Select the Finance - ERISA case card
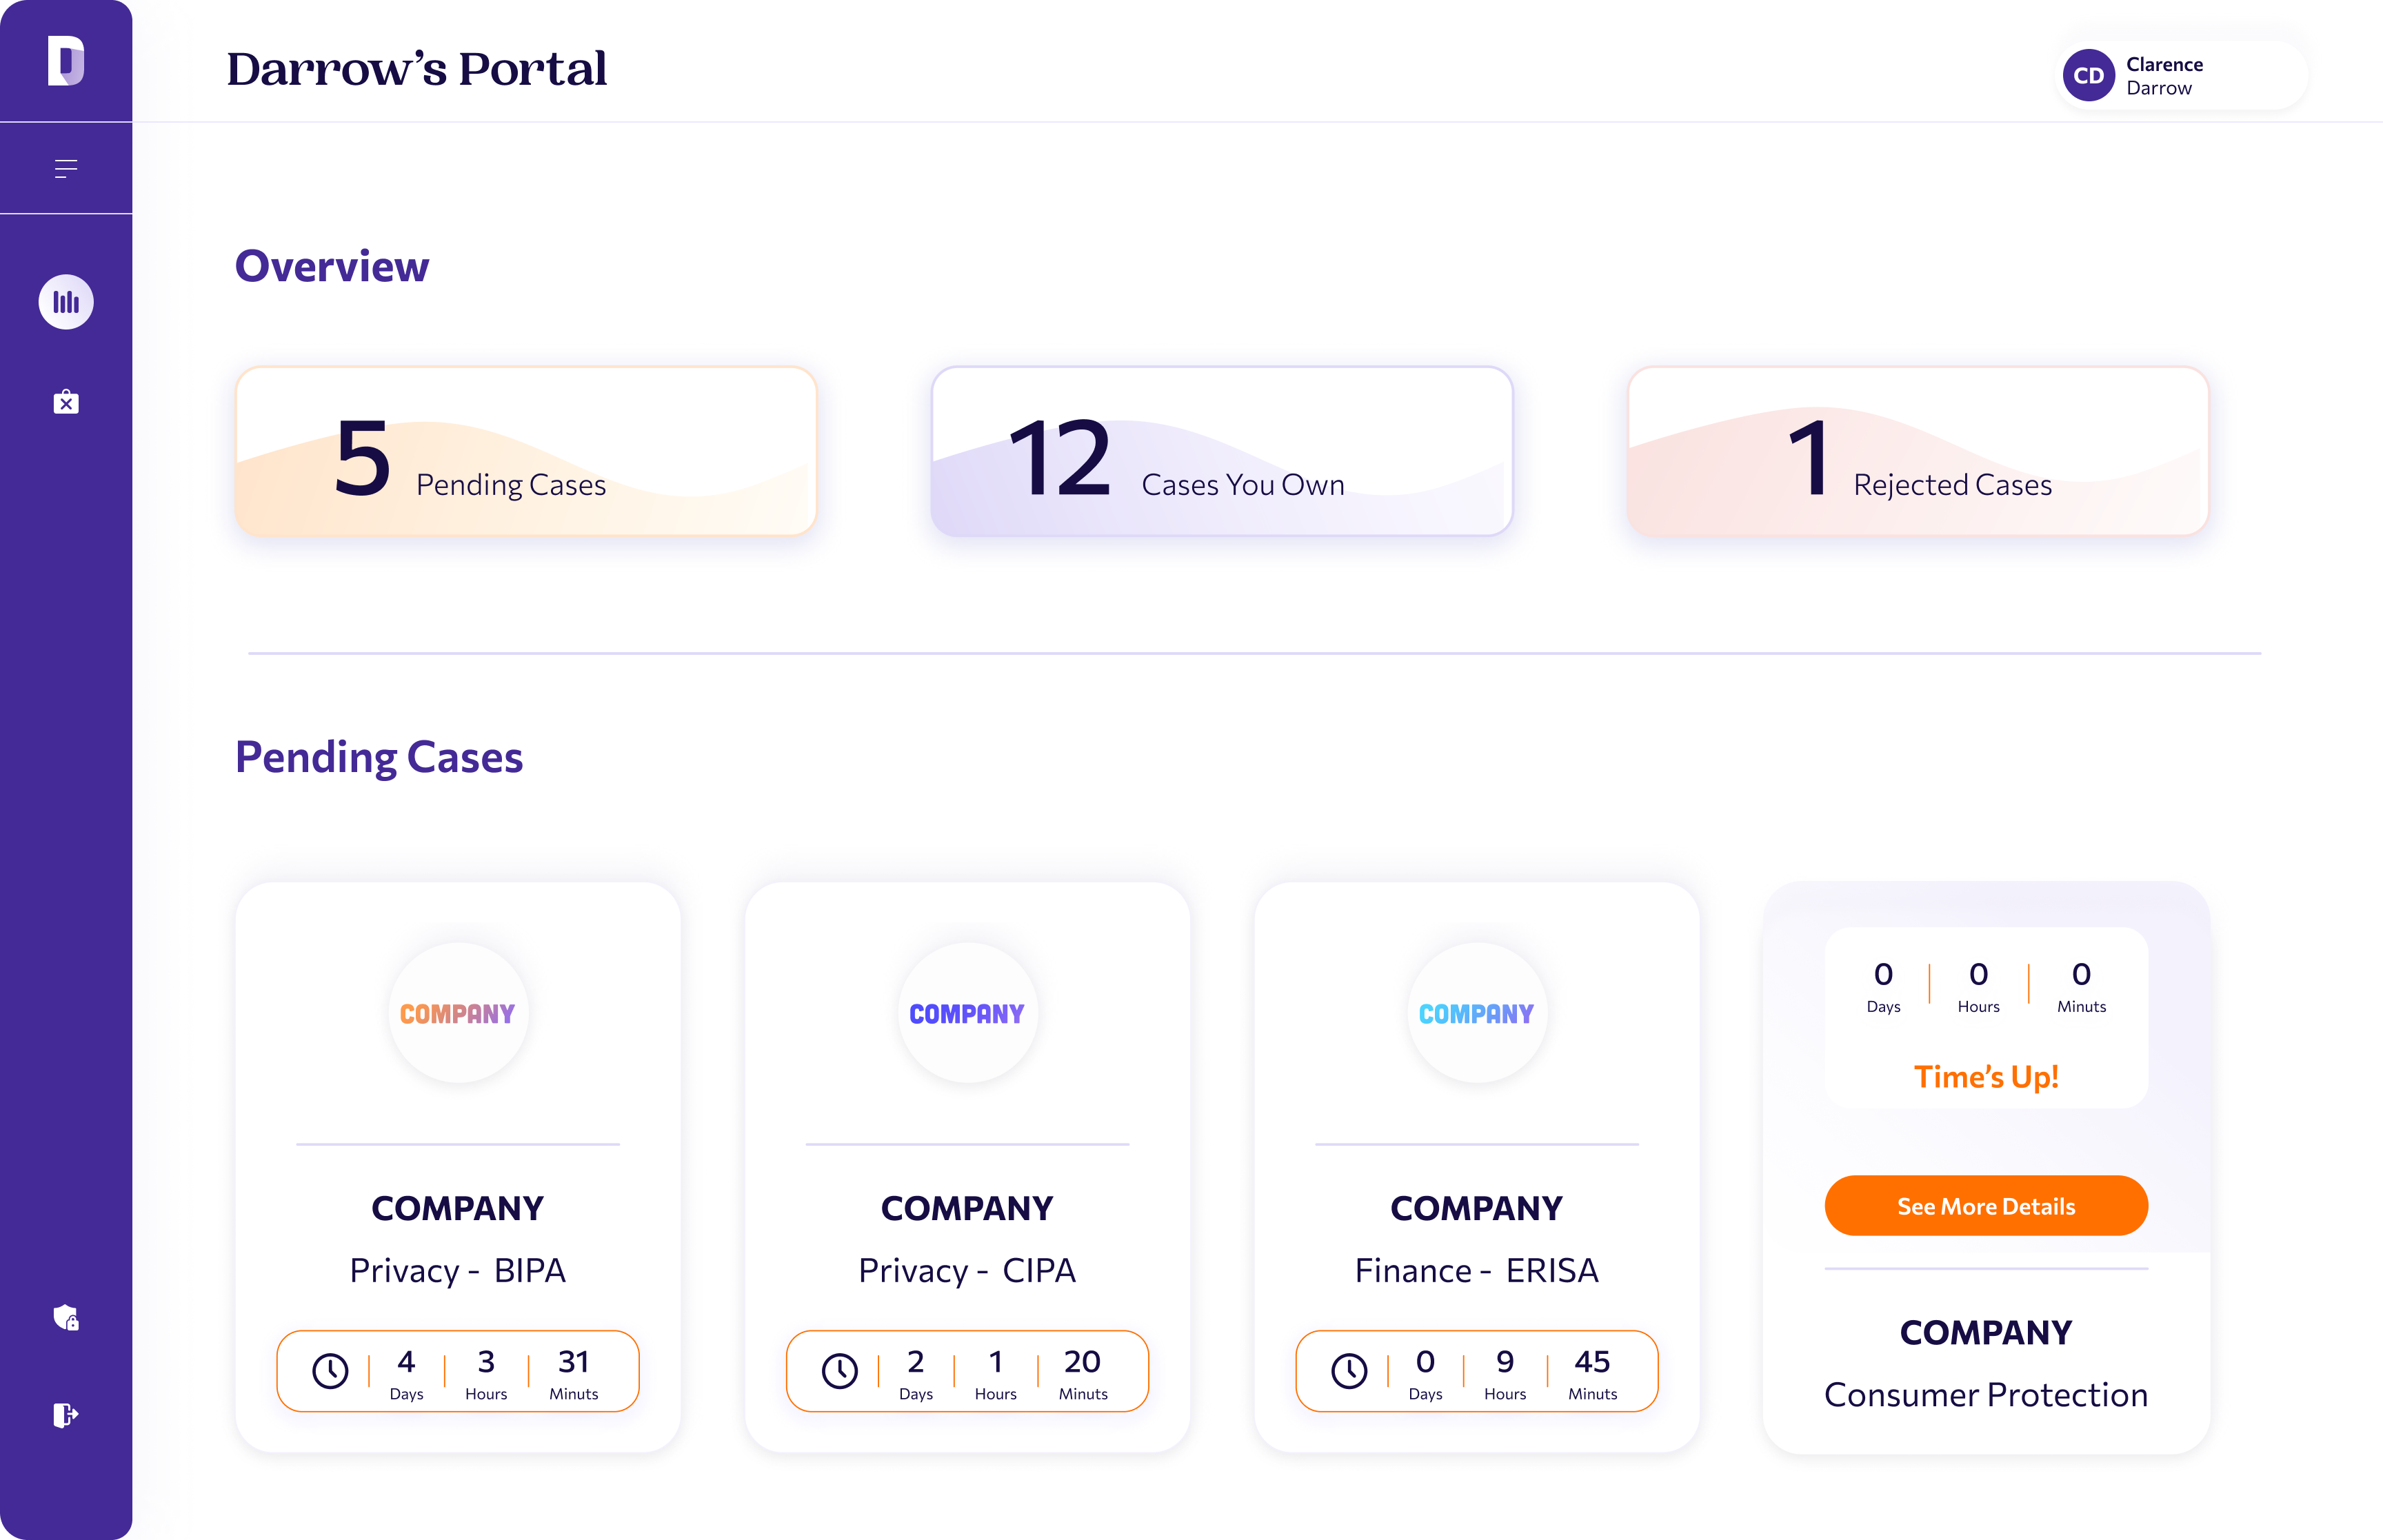Screen dimensions: 2383x1540 click(1476, 1167)
